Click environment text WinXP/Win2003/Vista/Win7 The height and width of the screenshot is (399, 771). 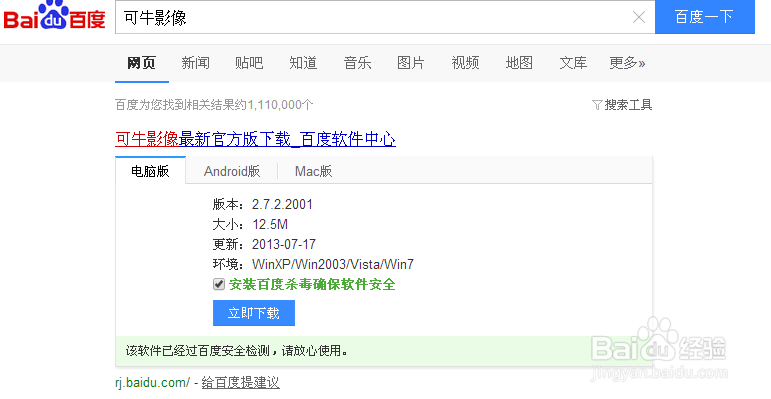pyautogui.click(x=333, y=264)
